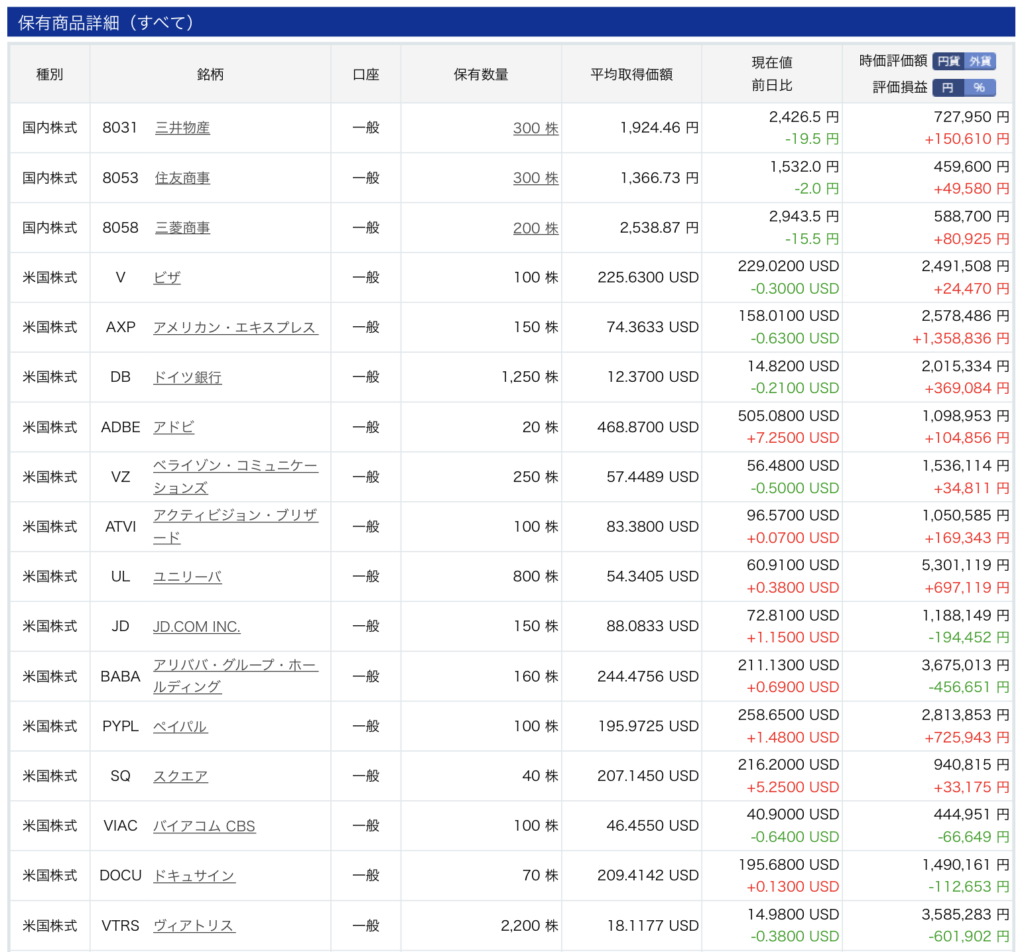The width and height of the screenshot is (1024, 952).
Task: Open ペイパル stock link
Action: (180, 726)
